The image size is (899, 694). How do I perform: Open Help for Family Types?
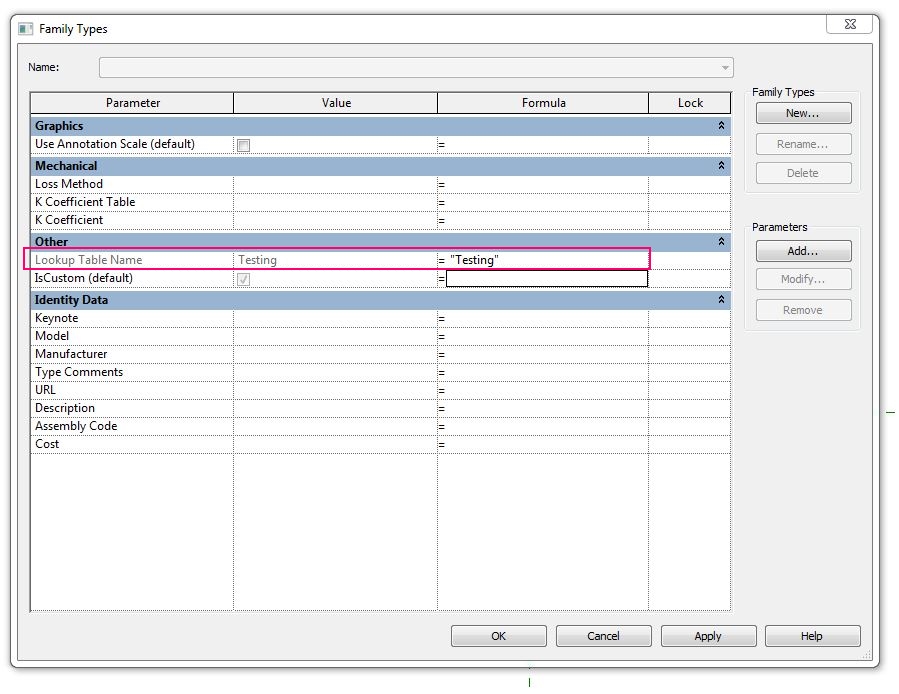tap(812, 635)
